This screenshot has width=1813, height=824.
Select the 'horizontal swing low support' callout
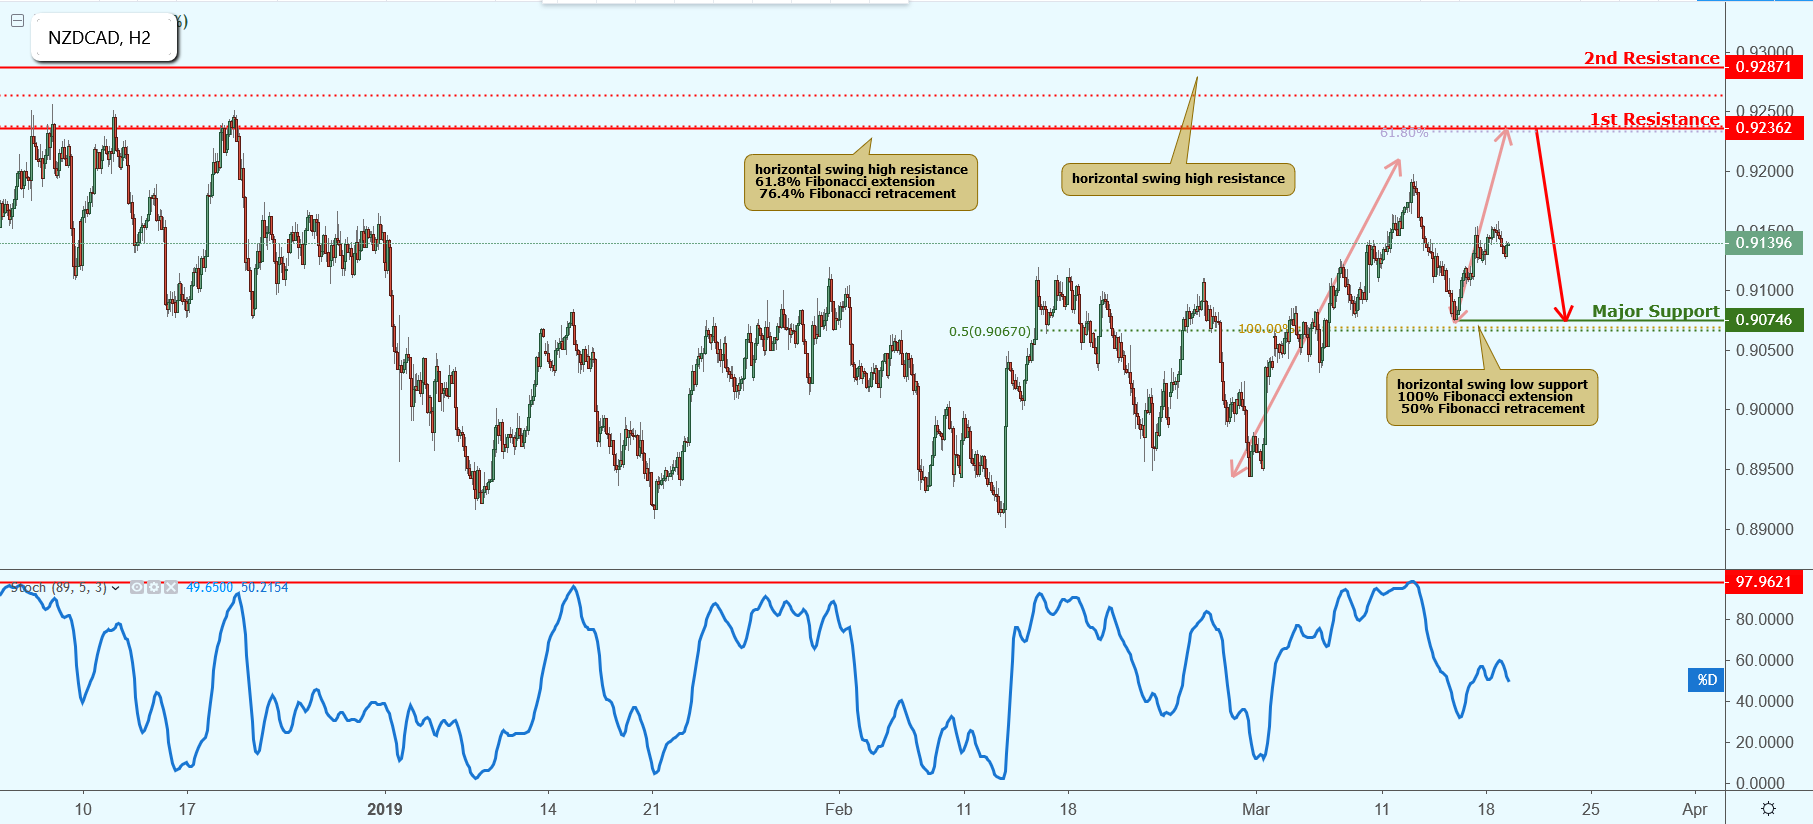tap(1492, 397)
